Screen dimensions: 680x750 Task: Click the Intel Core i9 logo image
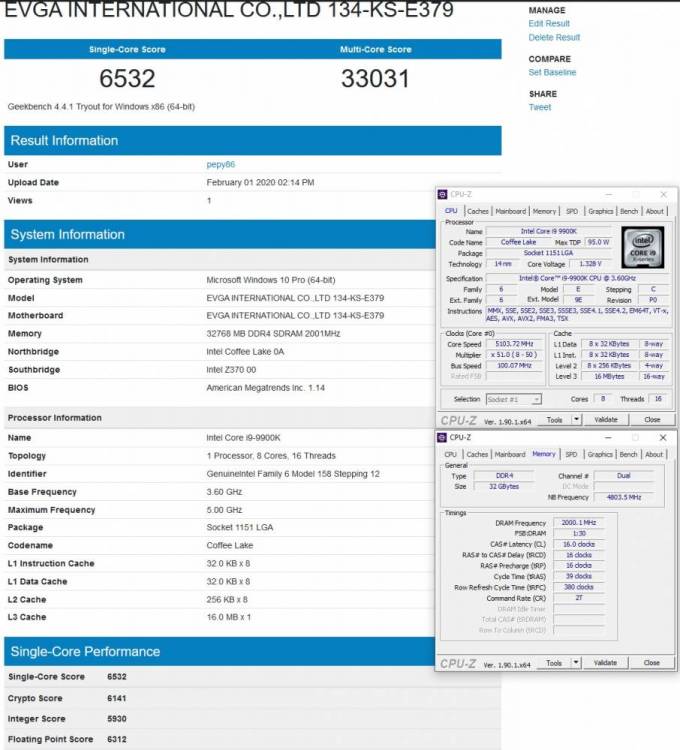[643, 247]
